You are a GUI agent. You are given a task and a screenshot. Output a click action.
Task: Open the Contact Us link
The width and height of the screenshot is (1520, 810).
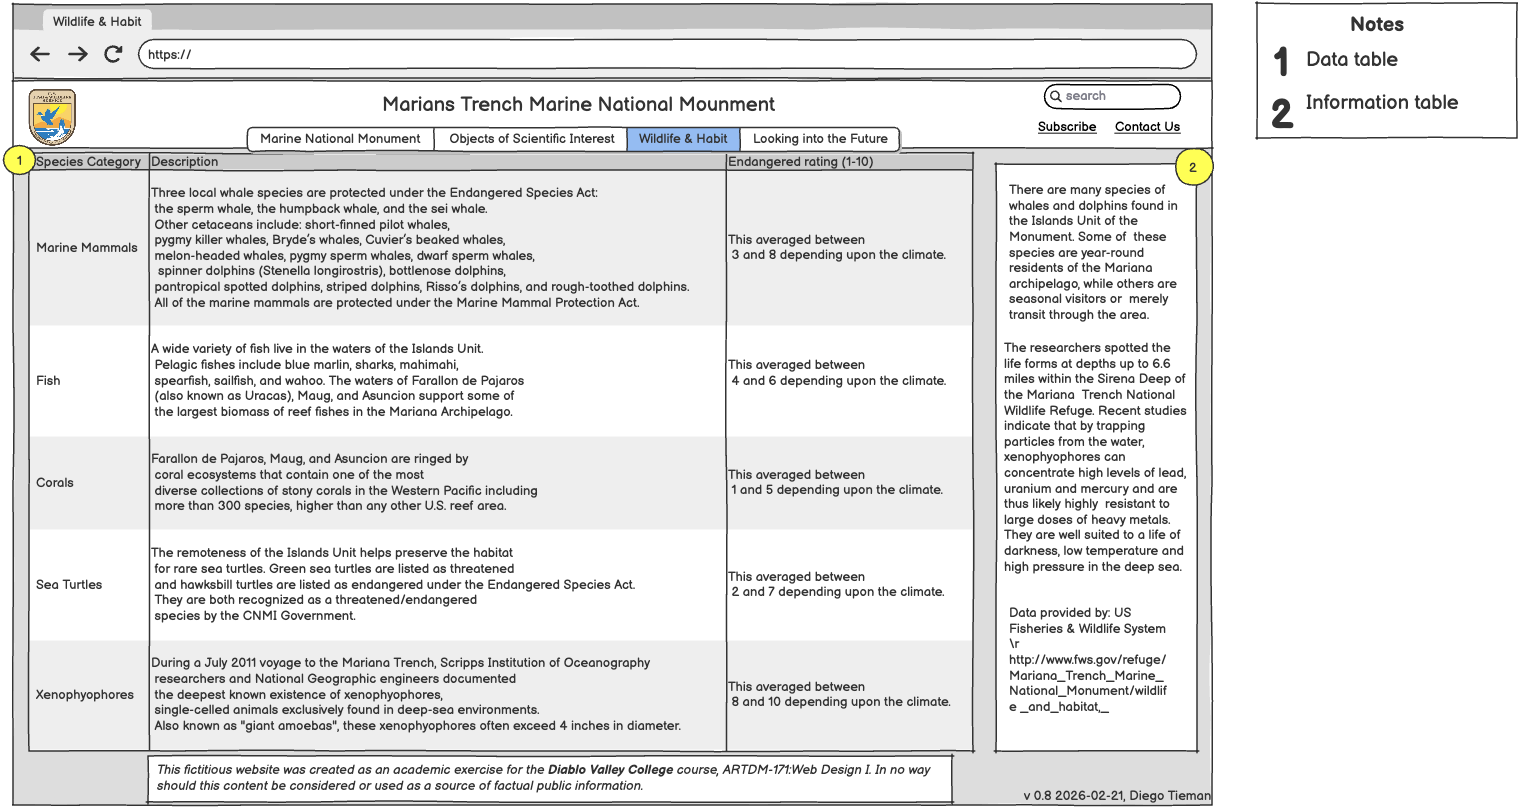(1147, 127)
